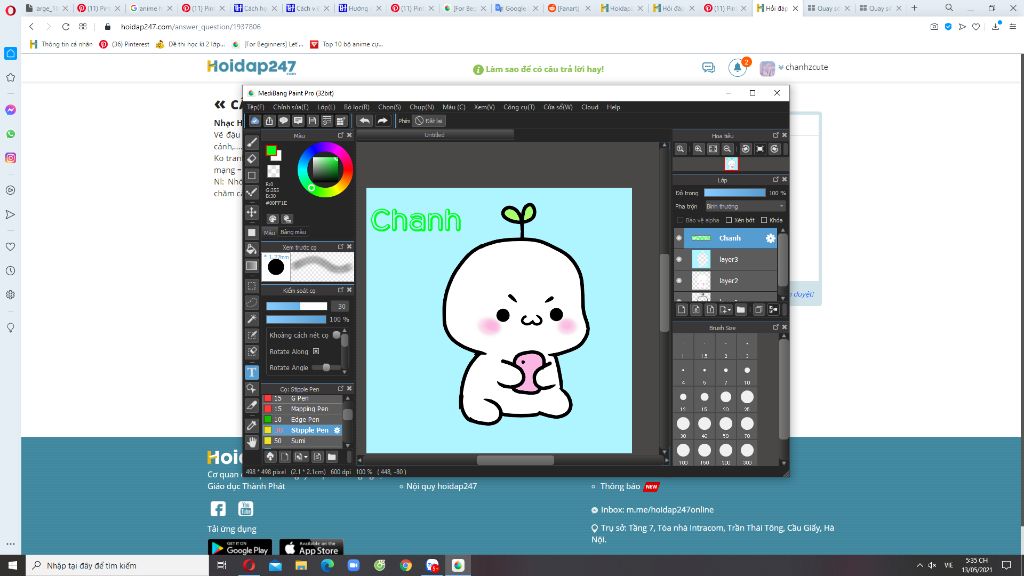
Task: Click the hoidap247 logo on the webpage
Action: (x=251, y=67)
